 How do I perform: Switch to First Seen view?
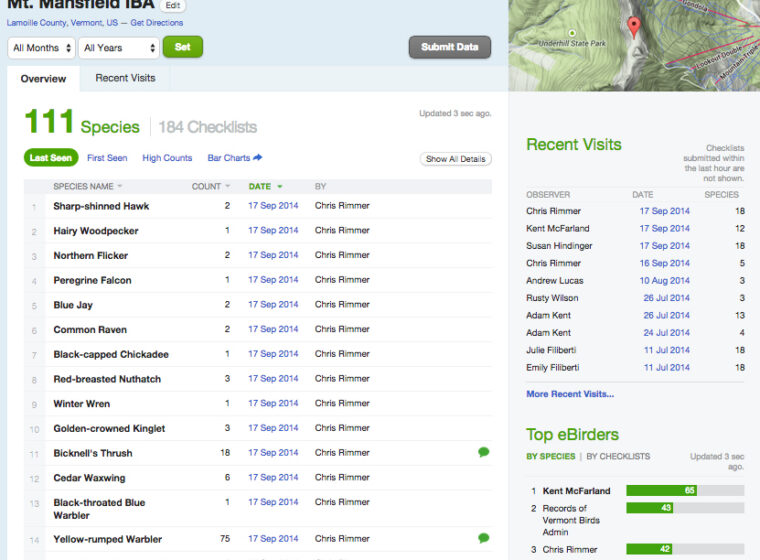(107, 158)
